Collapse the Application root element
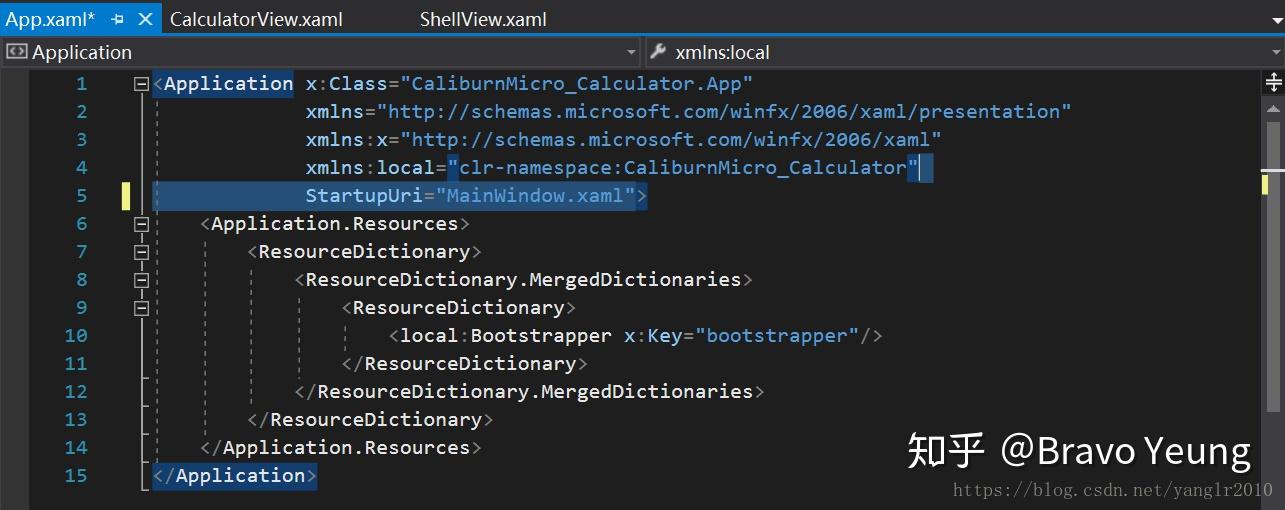1285x510 pixels. [141, 84]
